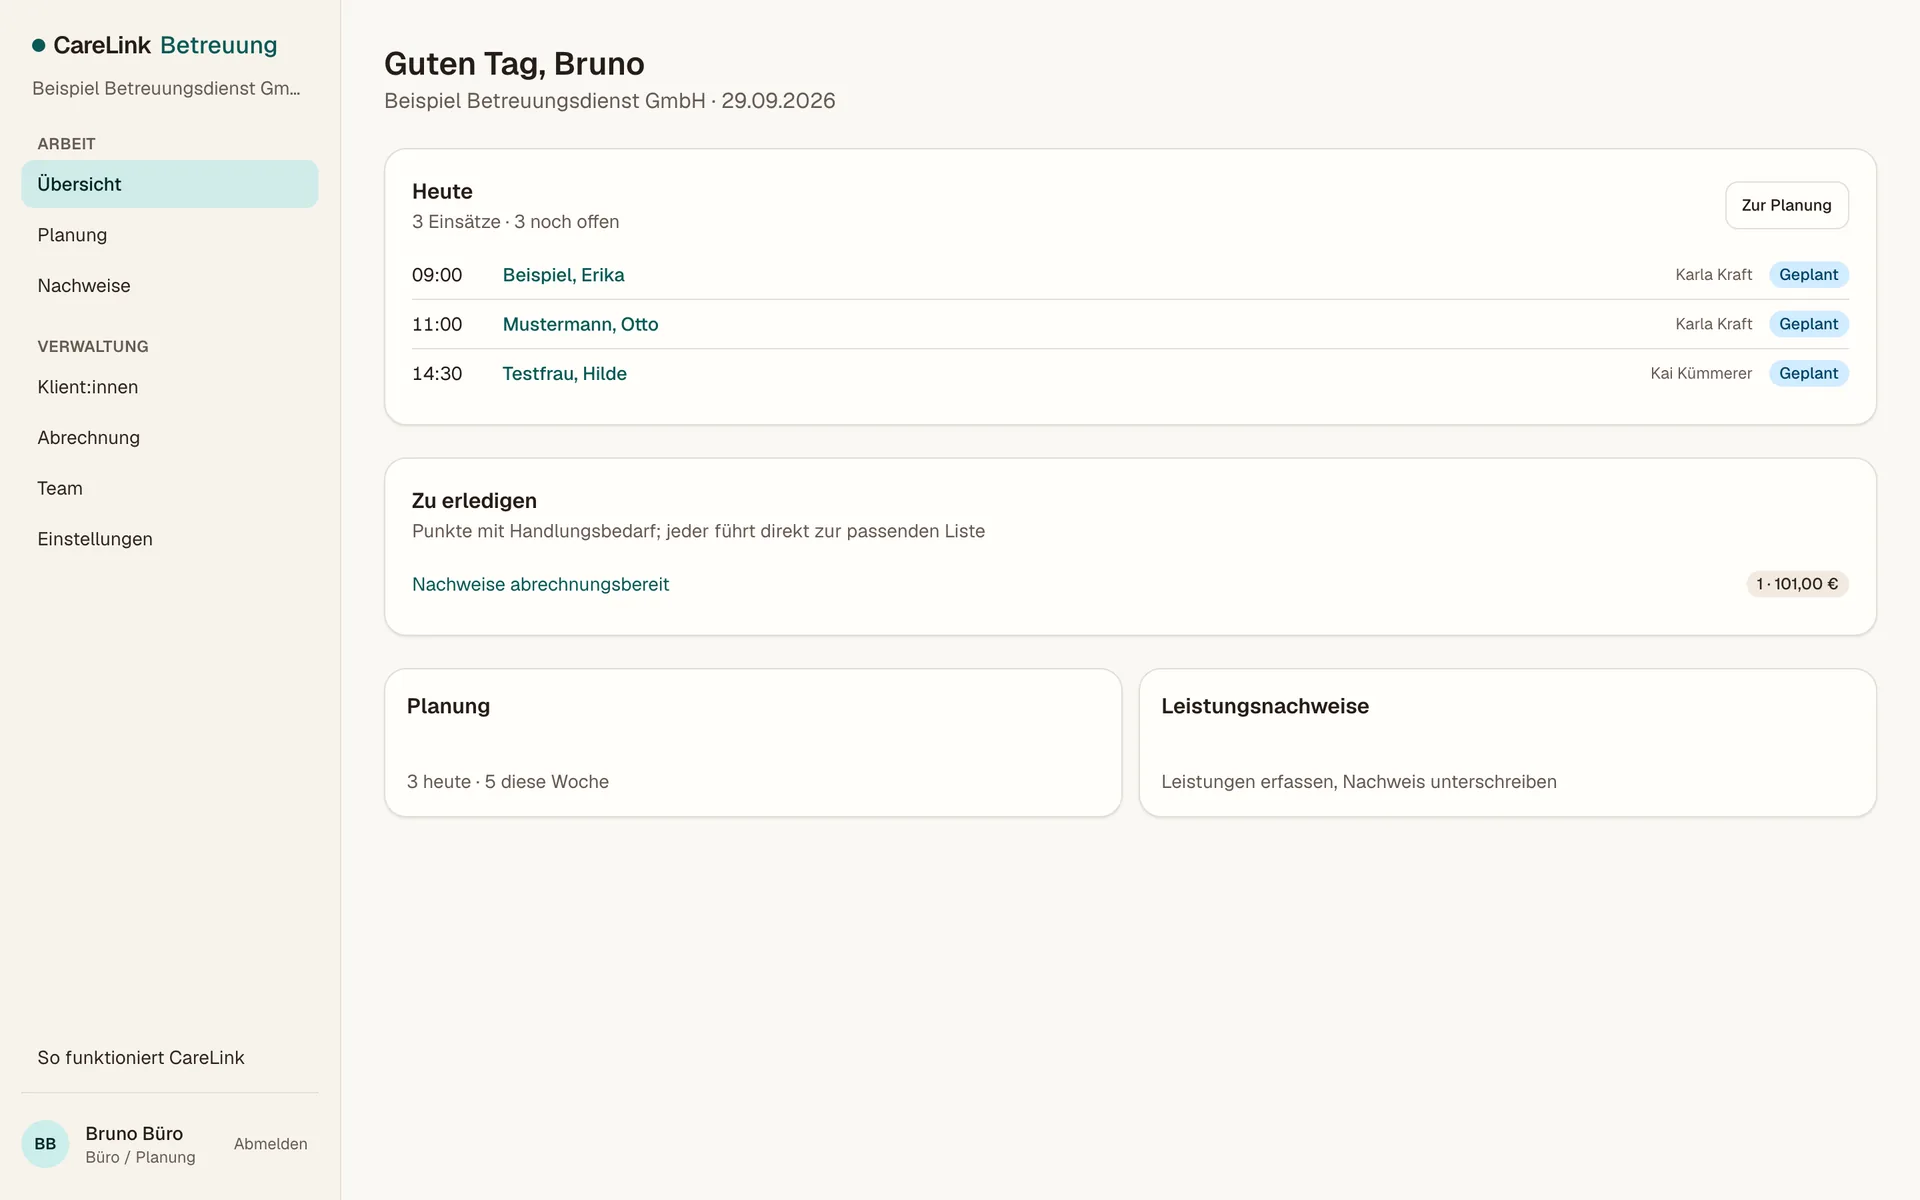The height and width of the screenshot is (1200, 1920).
Task: Click Karla Kraft in the 09:00 row
Action: [x=1714, y=275]
